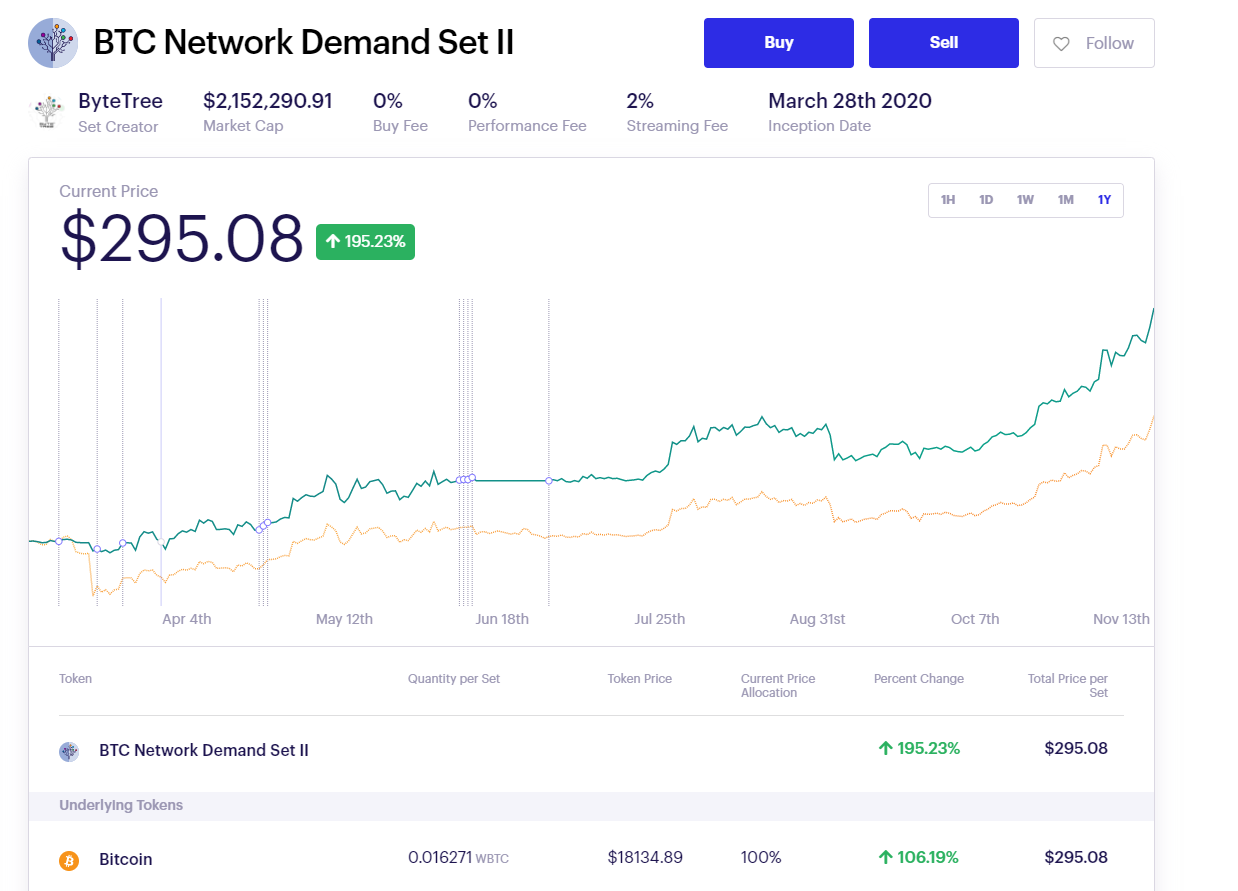
Task: Click the small set icon in token table
Action: click(69, 751)
